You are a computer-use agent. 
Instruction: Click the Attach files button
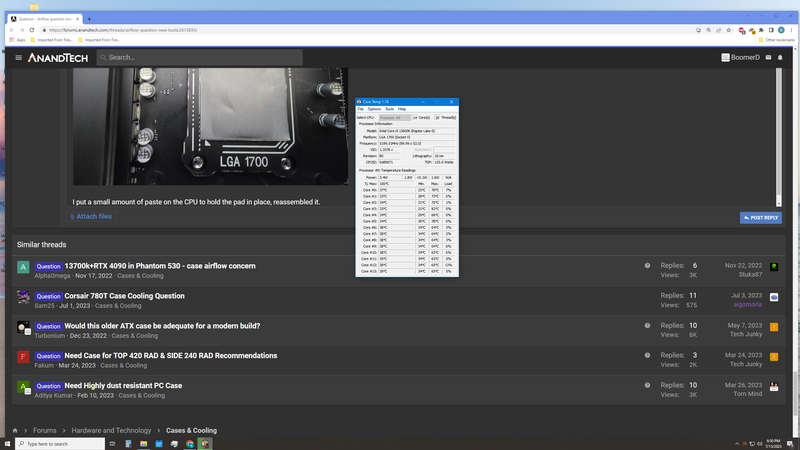click(91, 217)
